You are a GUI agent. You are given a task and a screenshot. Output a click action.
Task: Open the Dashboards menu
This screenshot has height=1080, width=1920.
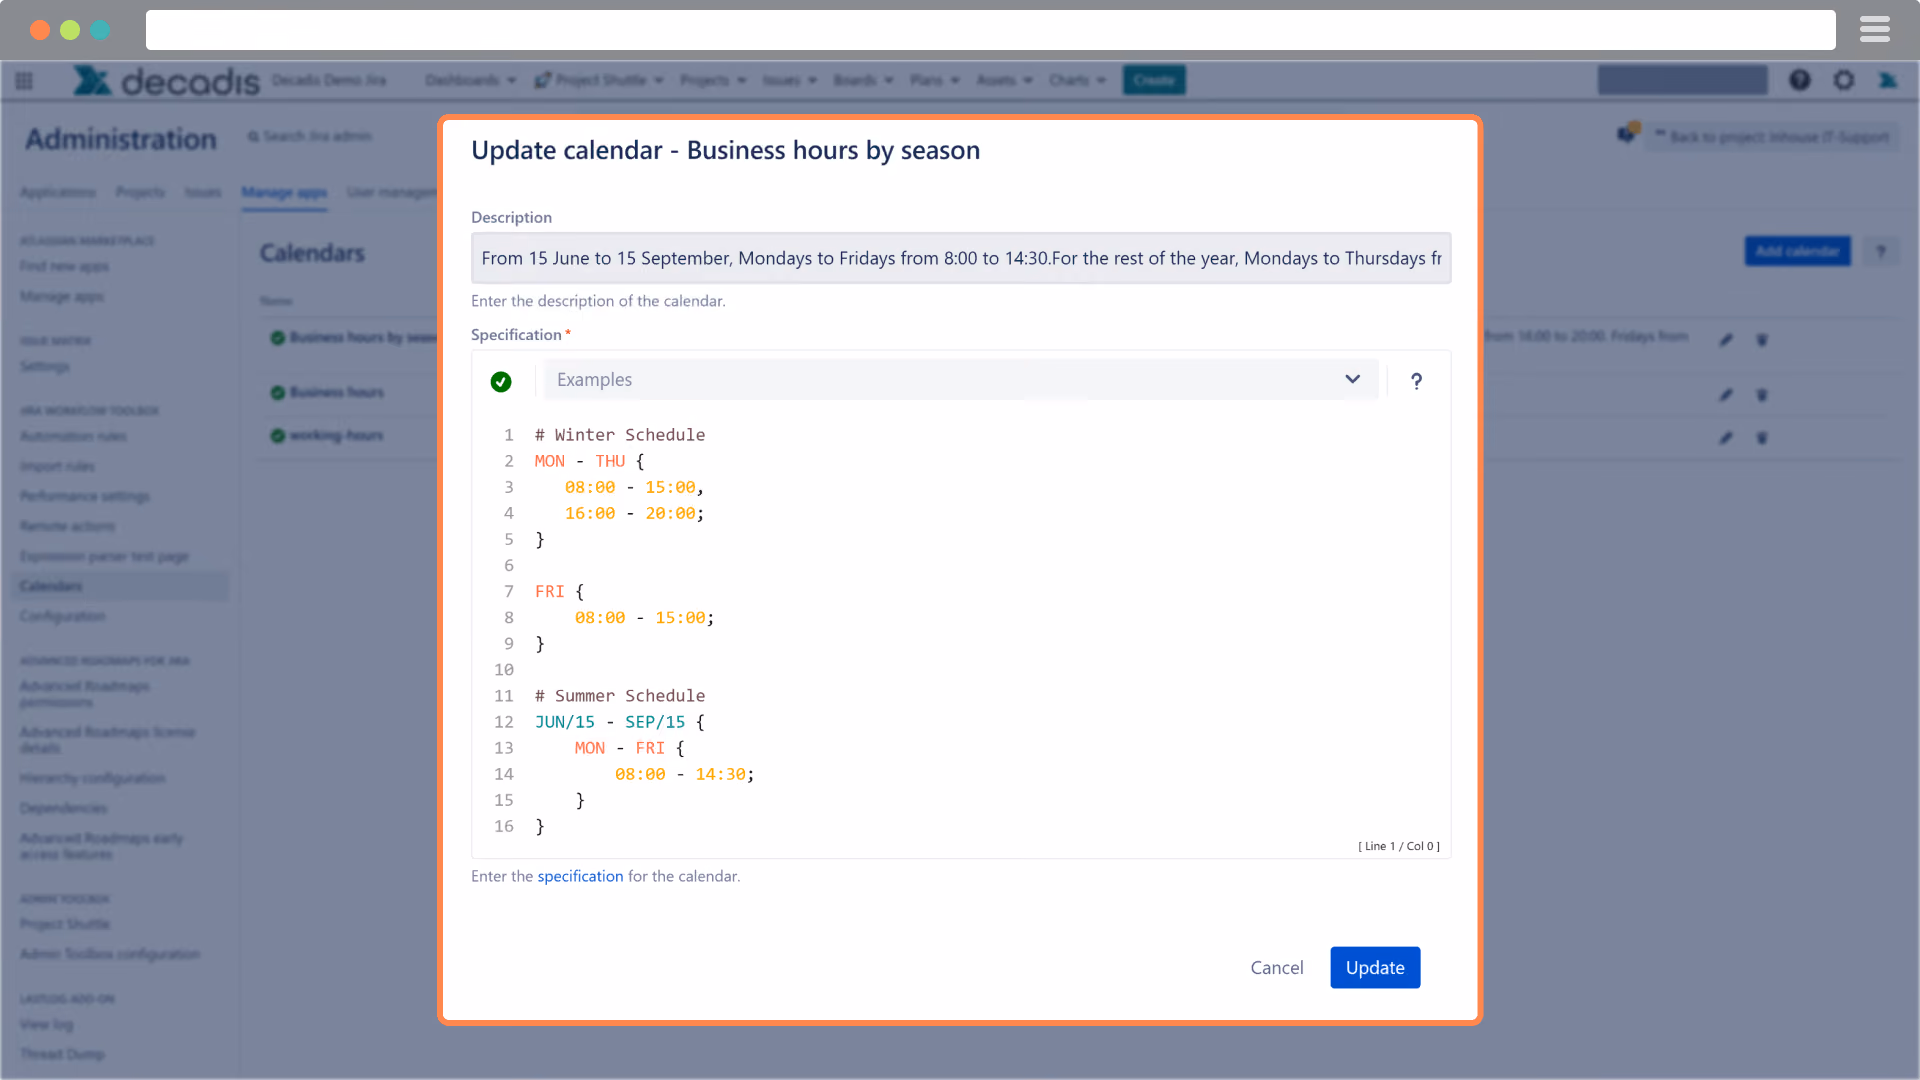(470, 80)
